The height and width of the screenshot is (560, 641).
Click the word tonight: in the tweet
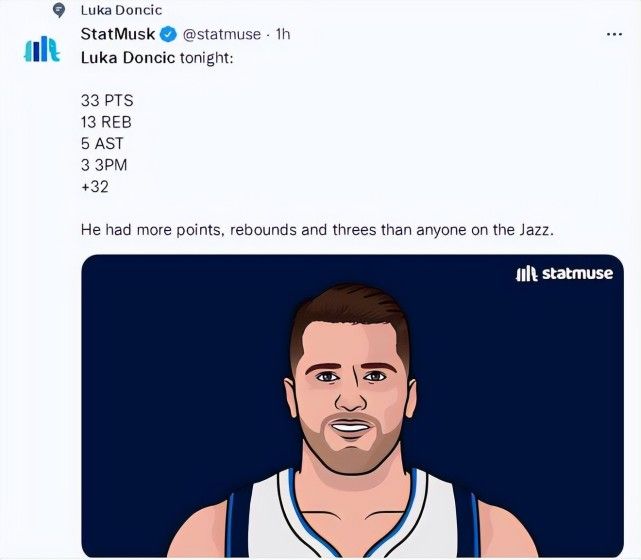pyautogui.click(x=206, y=57)
